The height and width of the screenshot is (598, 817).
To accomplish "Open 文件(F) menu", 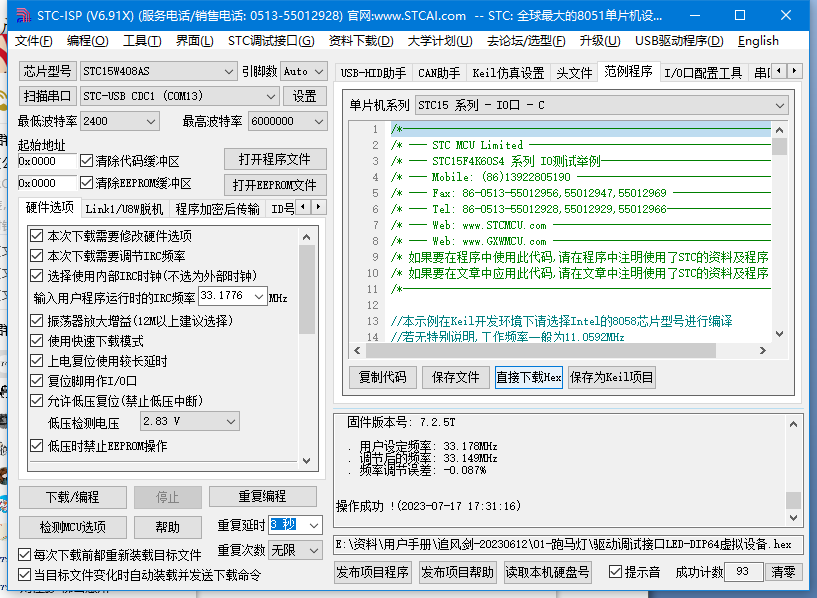I will [33, 41].
